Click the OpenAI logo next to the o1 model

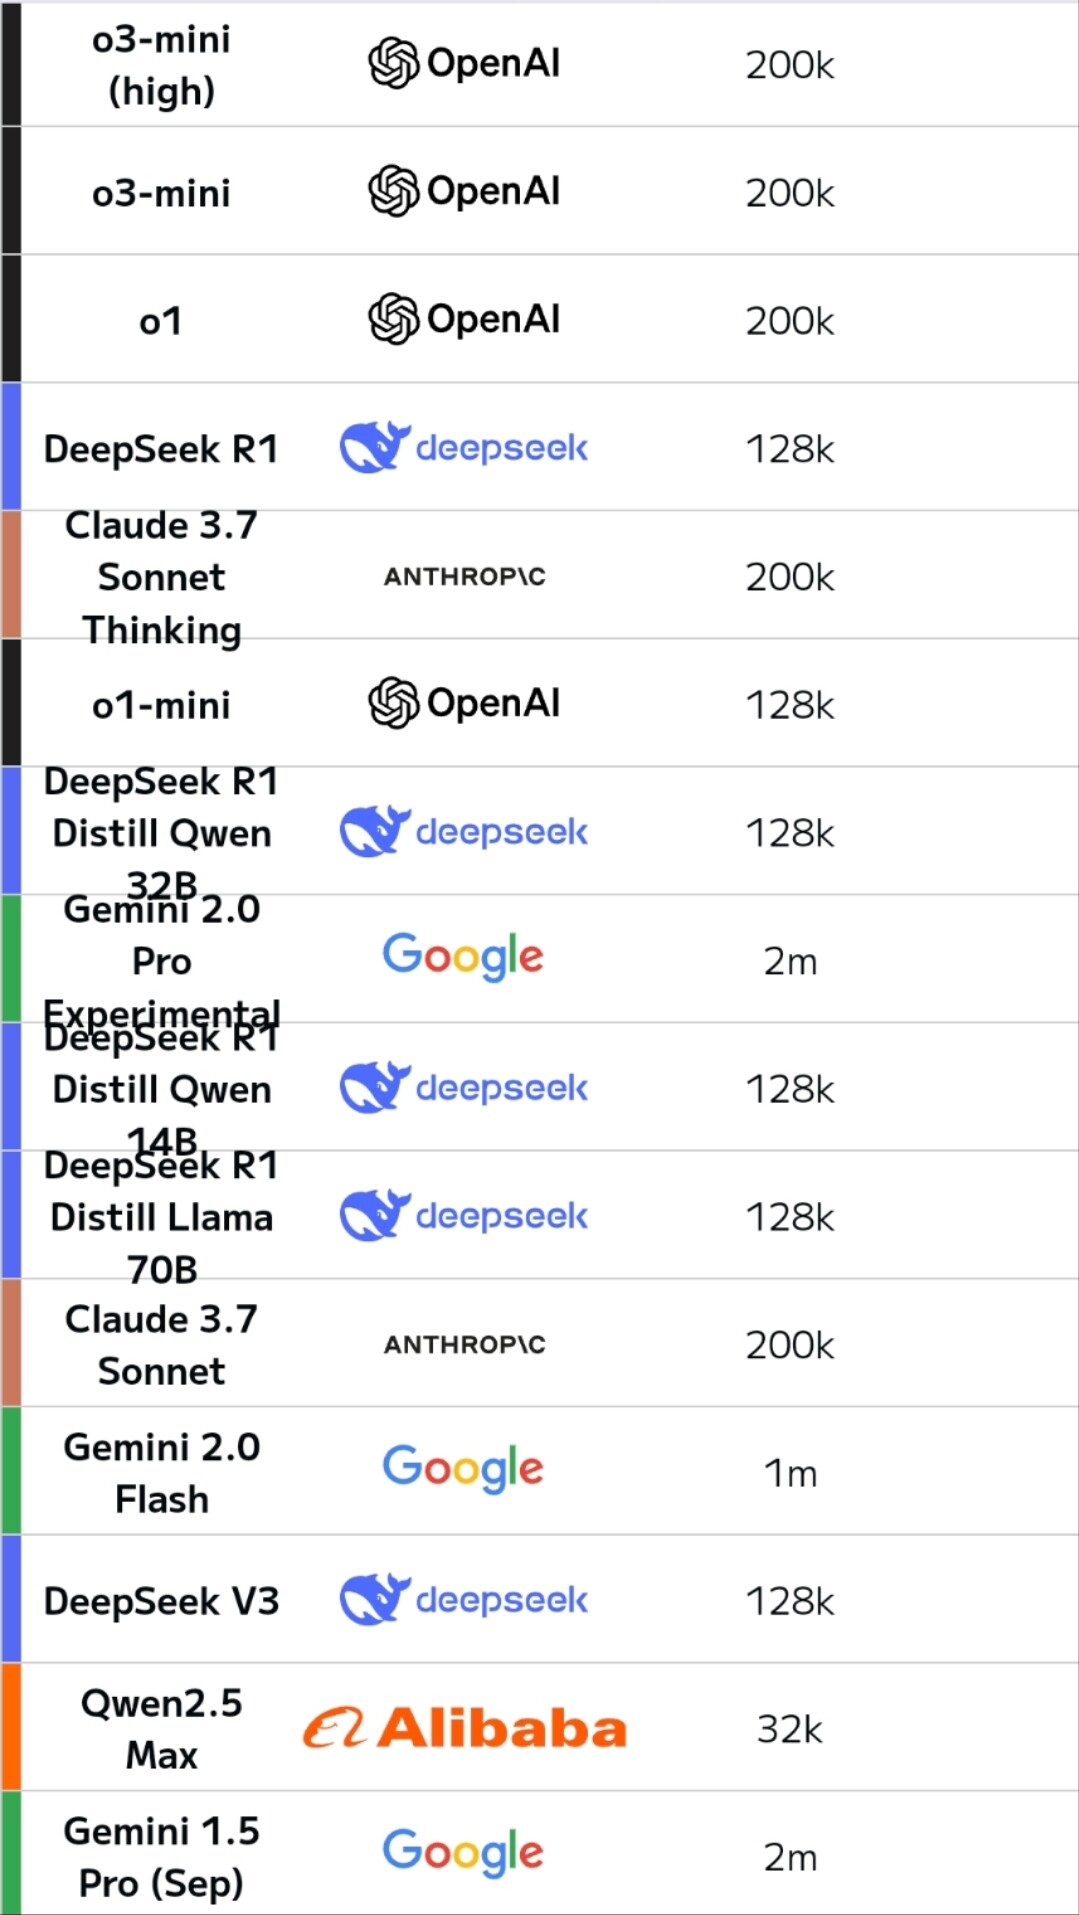[x=464, y=319]
